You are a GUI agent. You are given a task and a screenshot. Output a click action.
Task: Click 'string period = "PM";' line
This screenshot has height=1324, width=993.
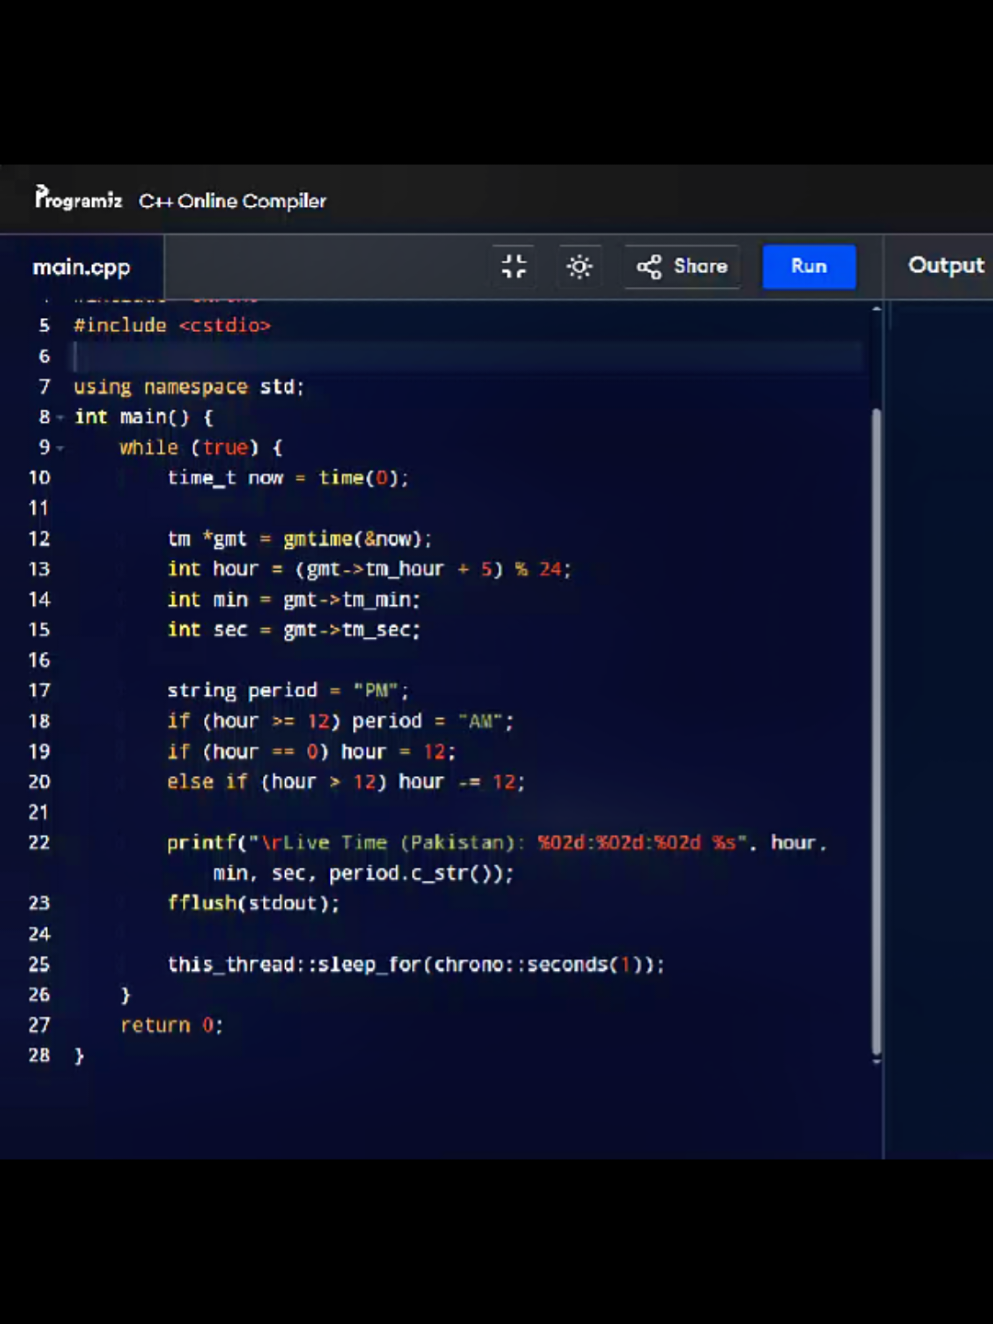[288, 691]
